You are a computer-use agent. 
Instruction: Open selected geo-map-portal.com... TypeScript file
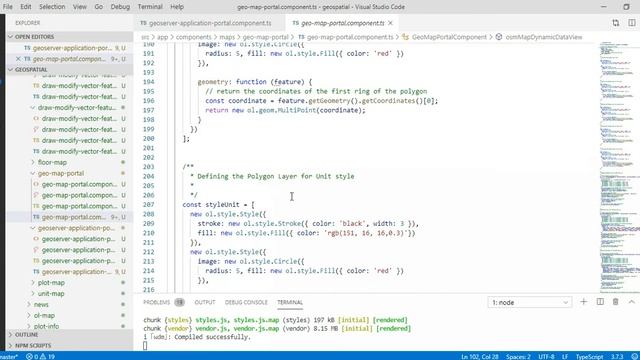pos(73,217)
